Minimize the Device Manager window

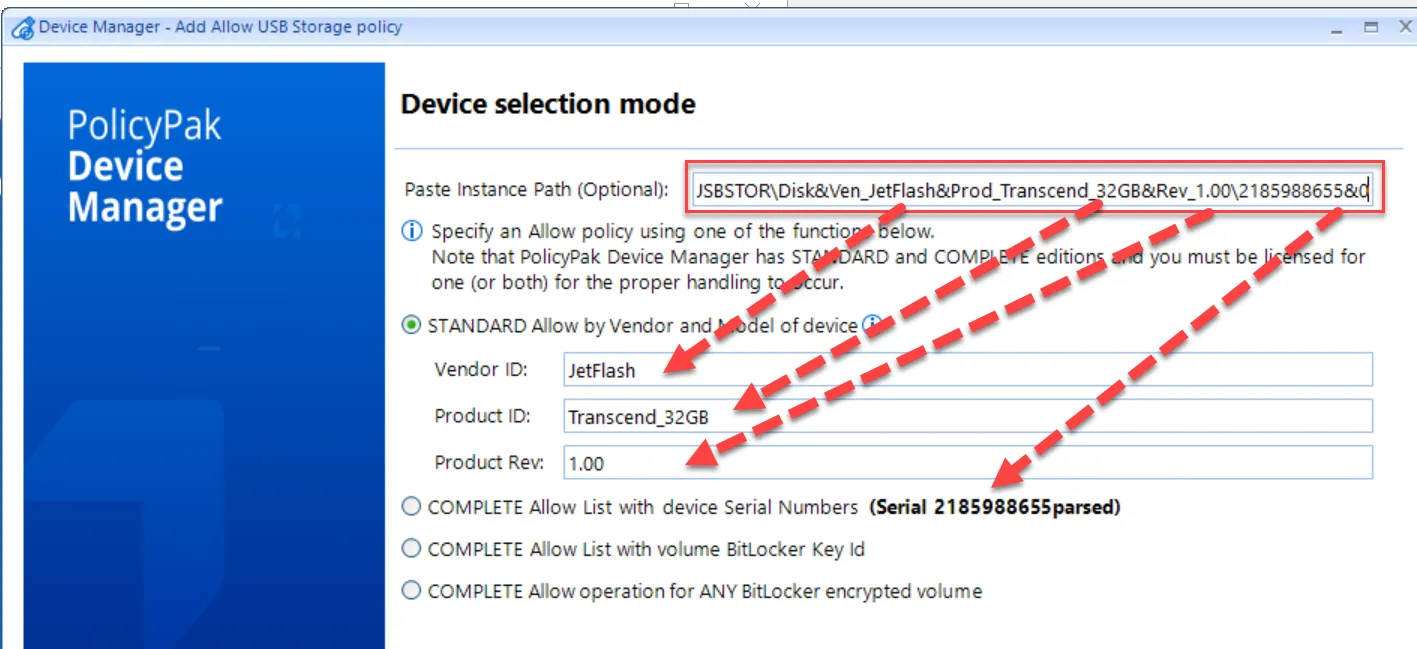pos(1338,28)
